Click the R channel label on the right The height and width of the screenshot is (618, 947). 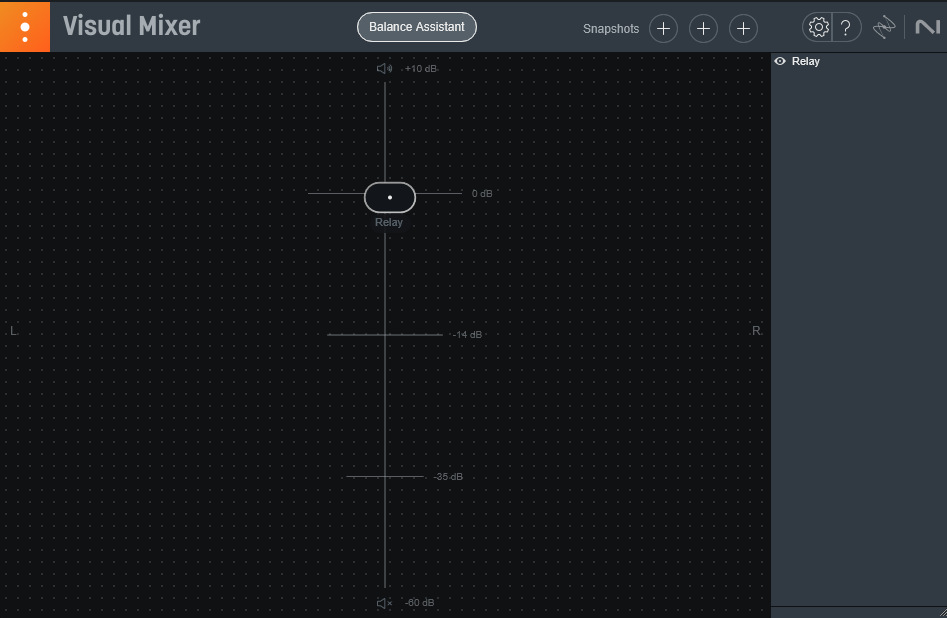coord(756,330)
